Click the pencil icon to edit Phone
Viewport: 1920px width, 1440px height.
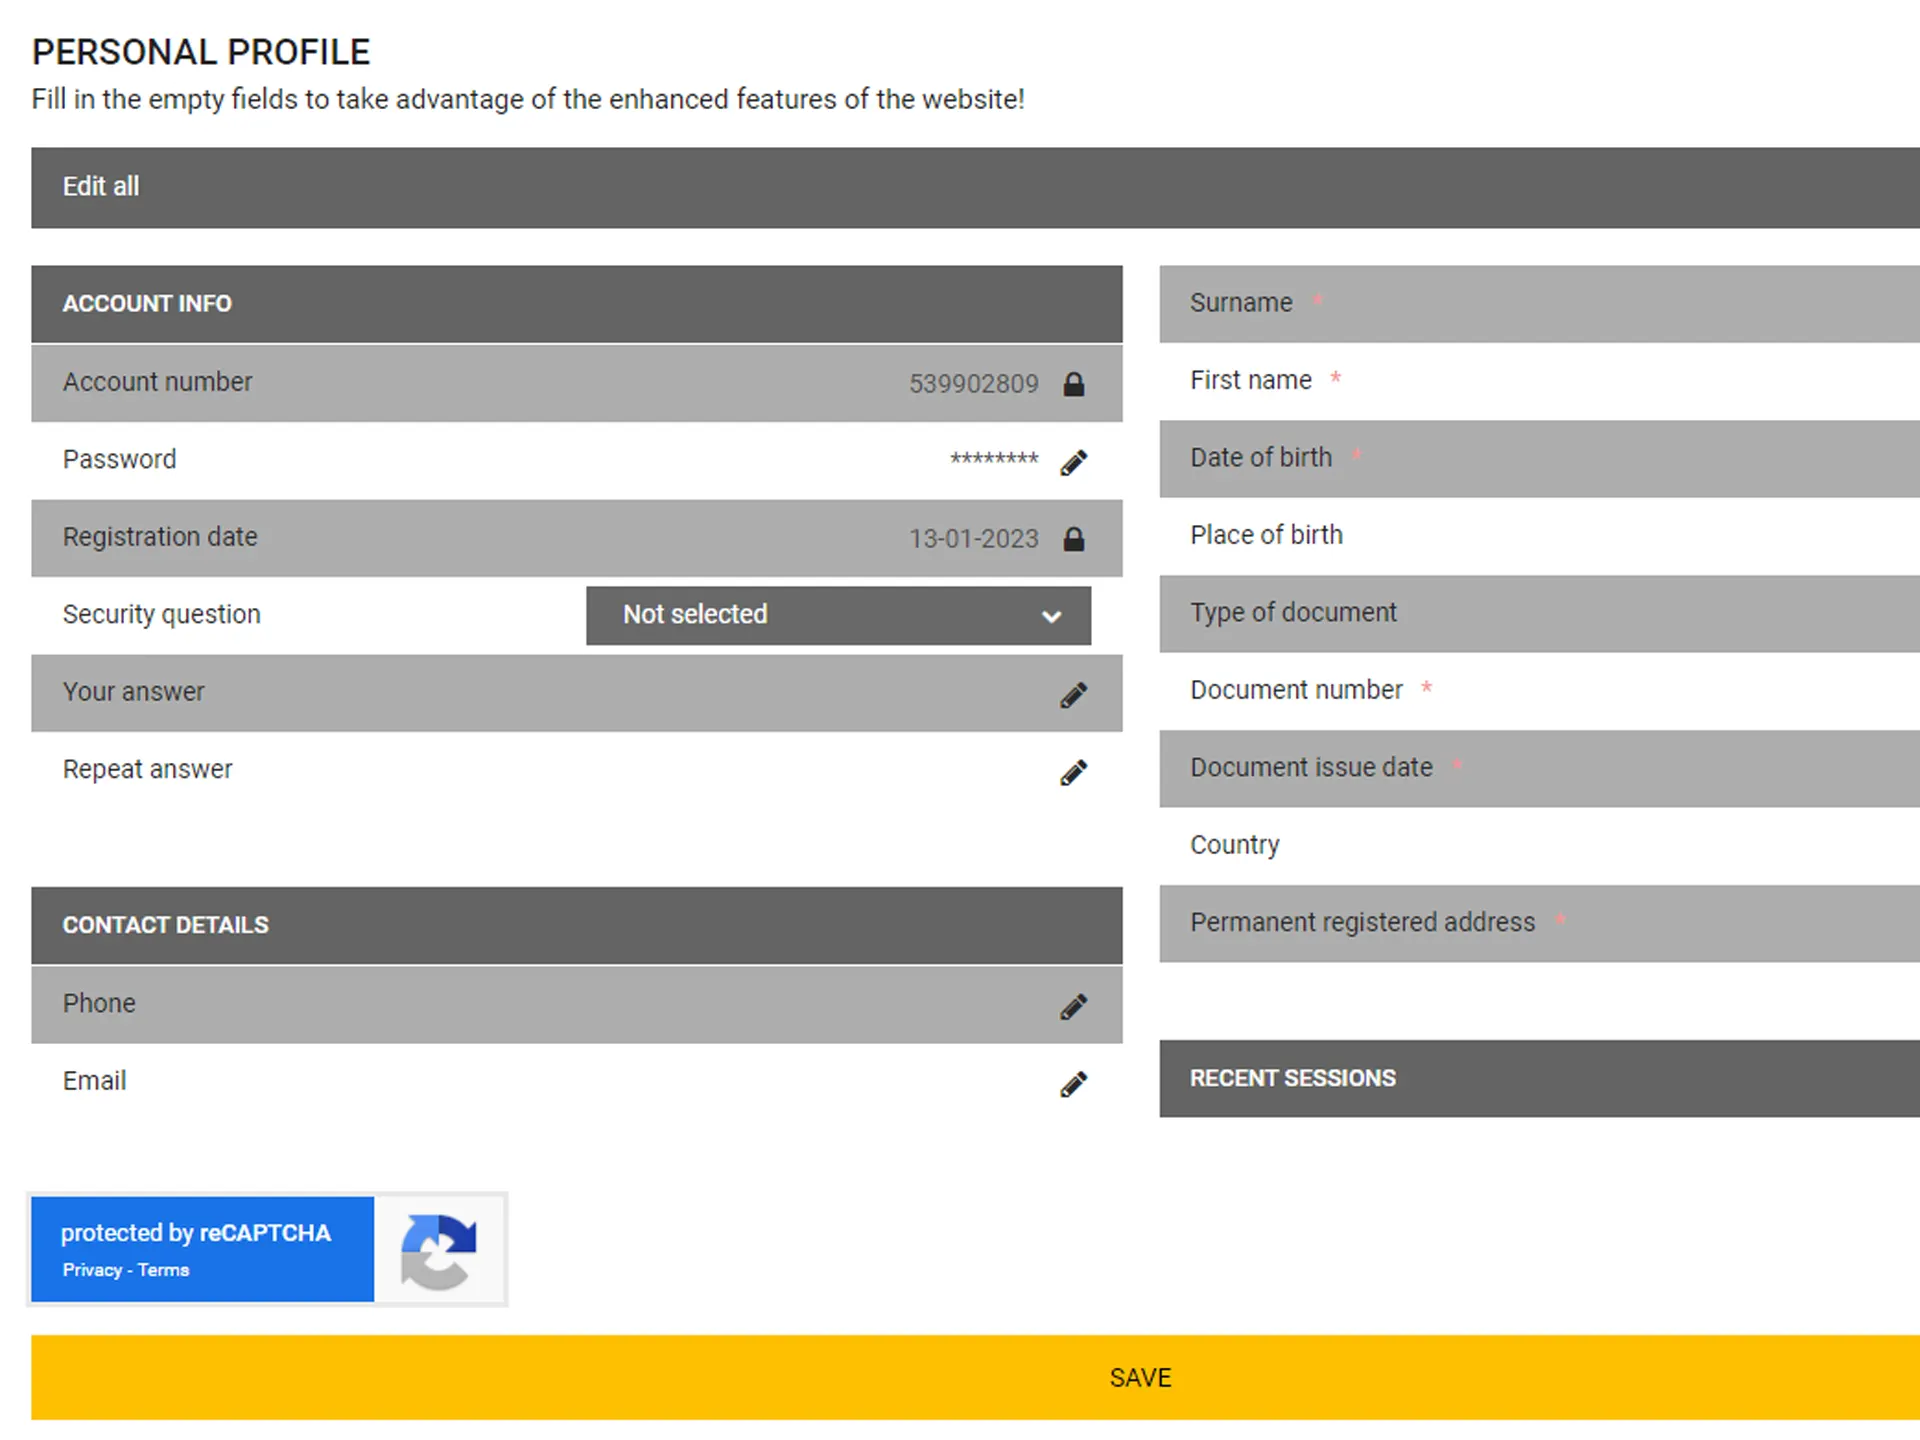(1073, 1006)
